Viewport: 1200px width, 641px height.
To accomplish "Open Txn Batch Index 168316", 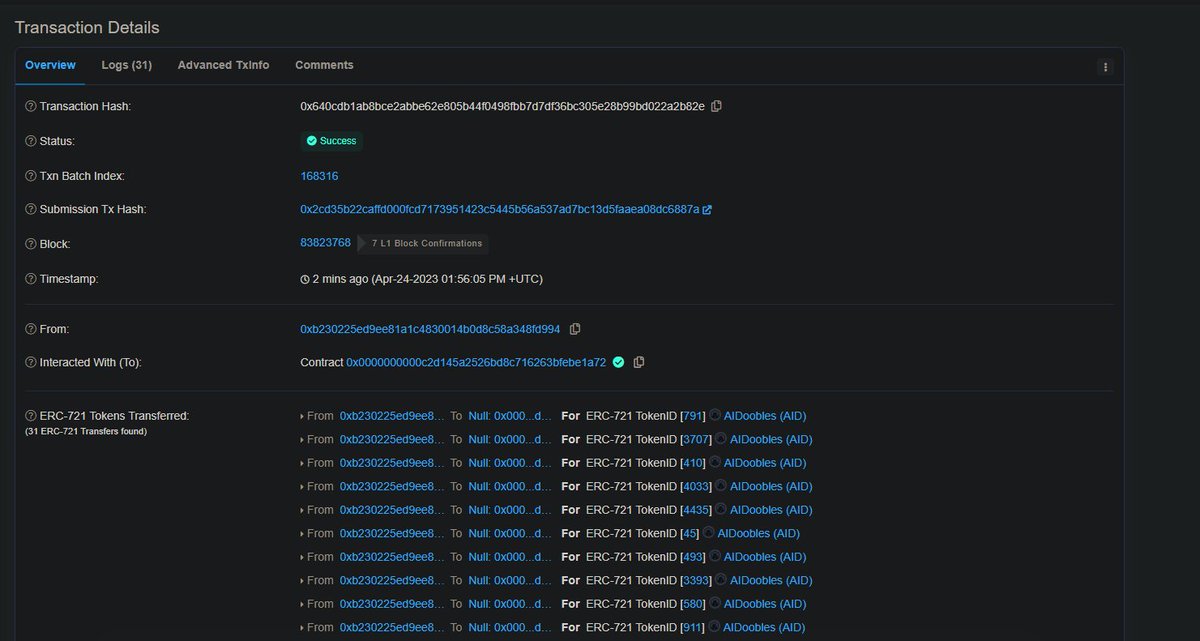I will pyautogui.click(x=319, y=175).
